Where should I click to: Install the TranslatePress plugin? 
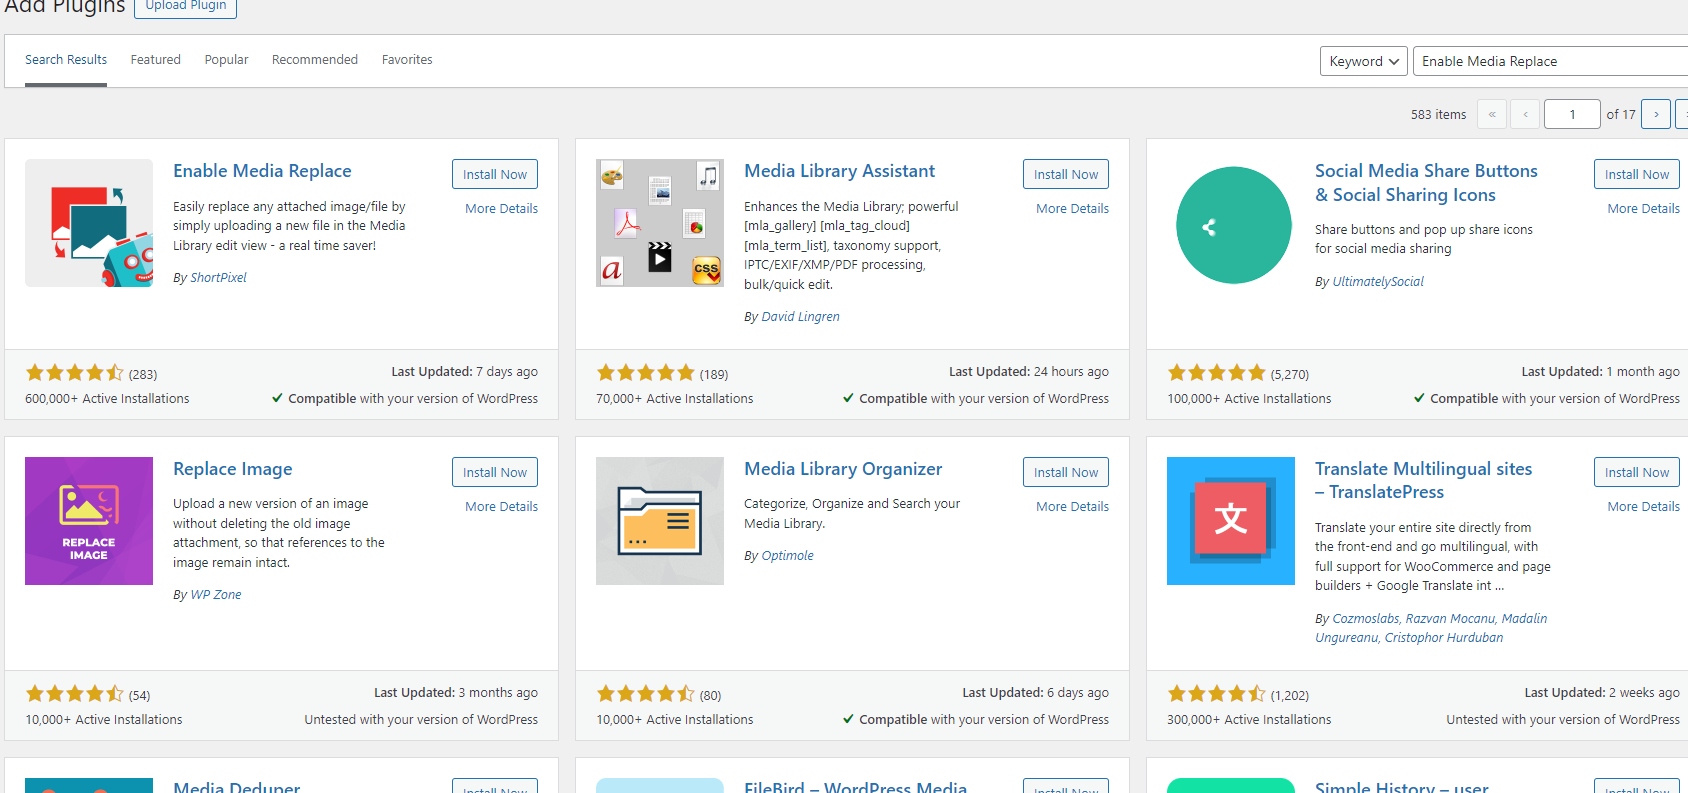[x=1637, y=472]
